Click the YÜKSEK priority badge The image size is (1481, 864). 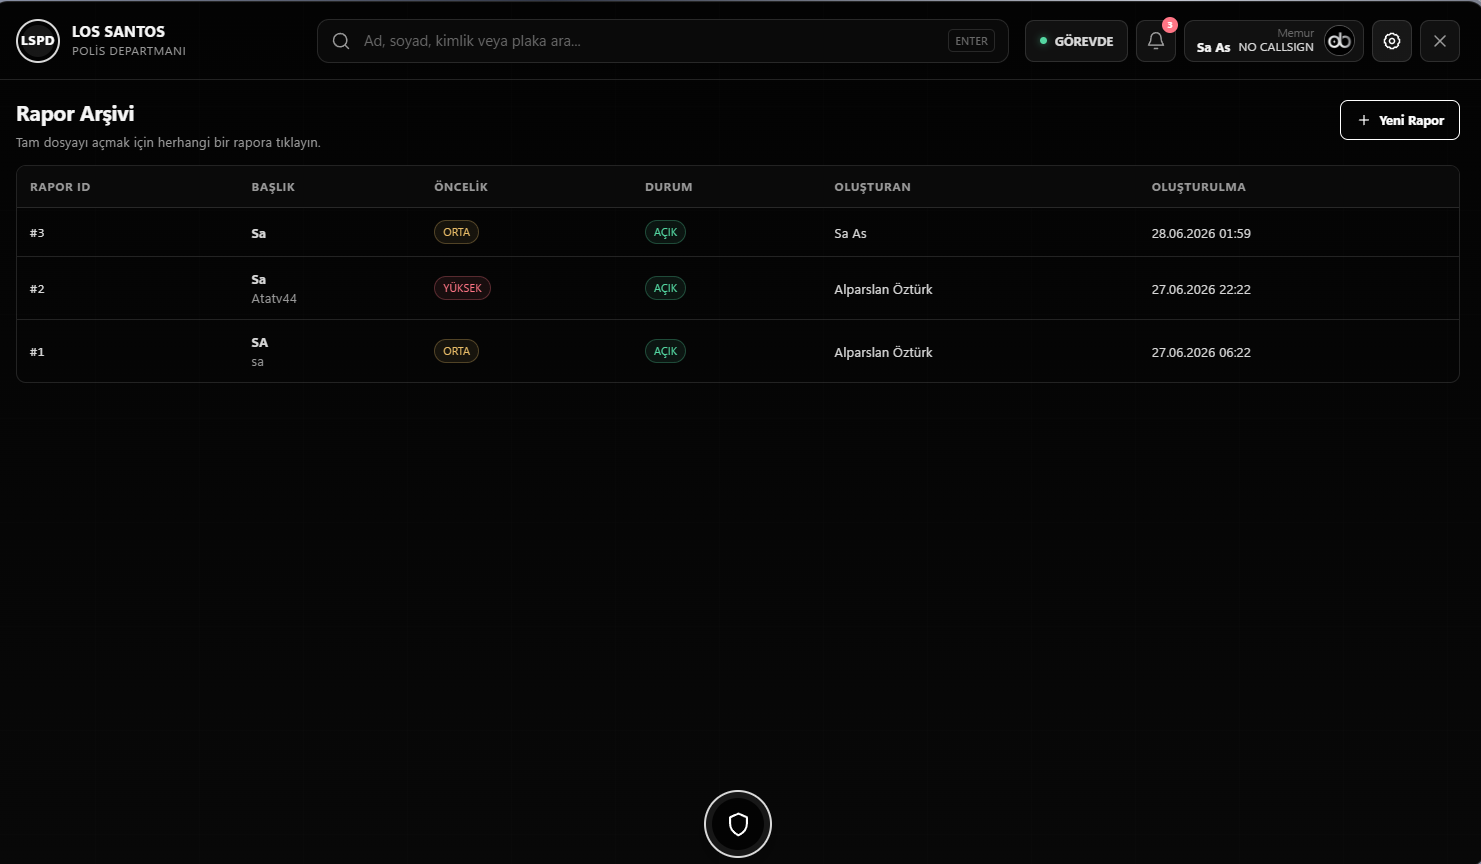(462, 288)
